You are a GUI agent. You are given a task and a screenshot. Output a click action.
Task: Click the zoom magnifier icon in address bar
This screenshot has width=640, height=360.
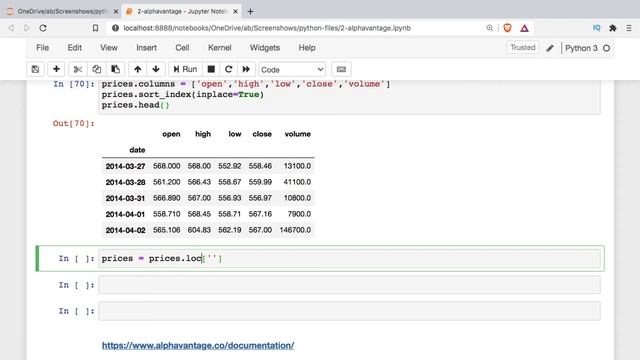pos(489,28)
